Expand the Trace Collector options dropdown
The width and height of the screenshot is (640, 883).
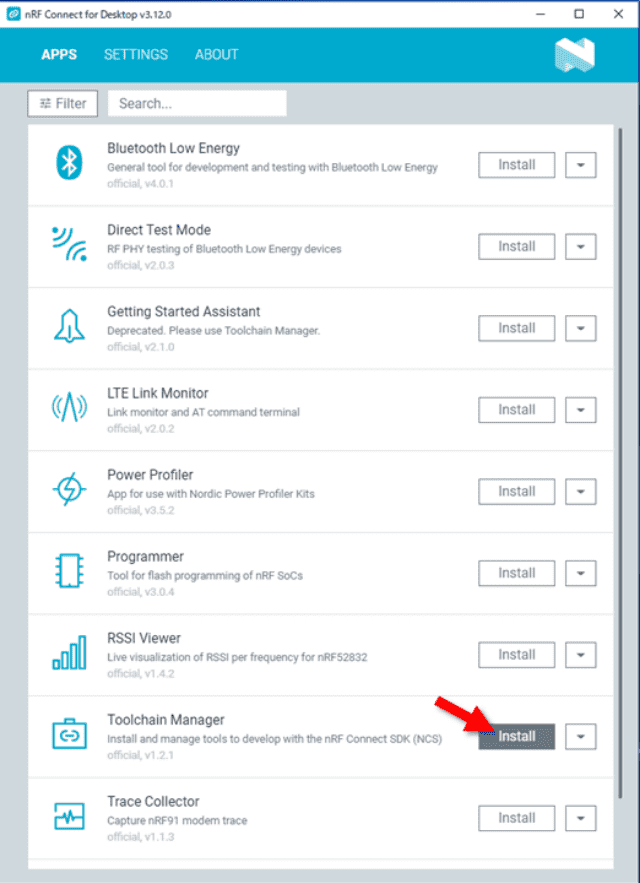coord(580,818)
